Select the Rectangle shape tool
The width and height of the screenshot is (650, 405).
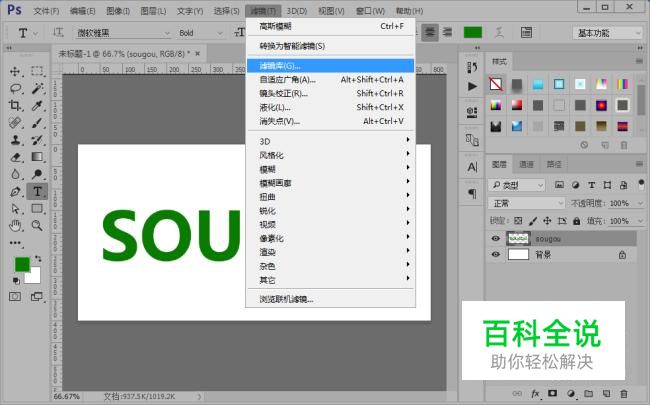tap(37, 208)
